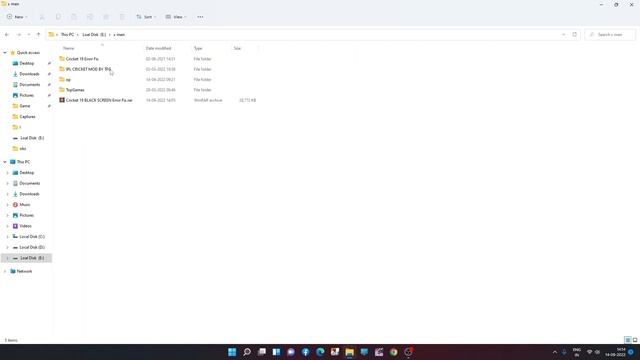
Task: Click the ENG language indicator in the tray
Action: 577,352
